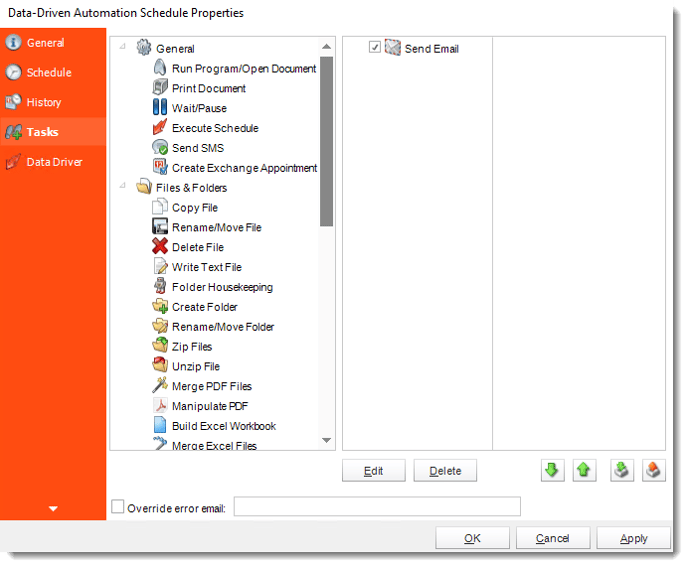Click the green arrow import tasks icon
This screenshot has width=688, height=567.
tap(621, 470)
